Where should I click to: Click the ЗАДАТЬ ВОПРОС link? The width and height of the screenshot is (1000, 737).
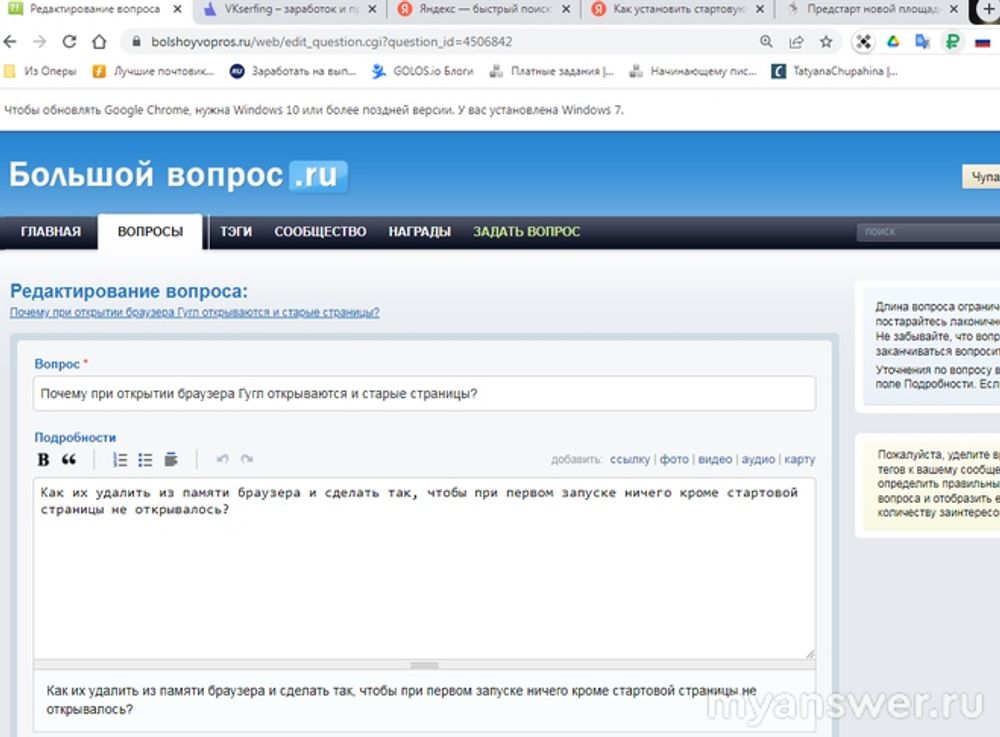(526, 232)
